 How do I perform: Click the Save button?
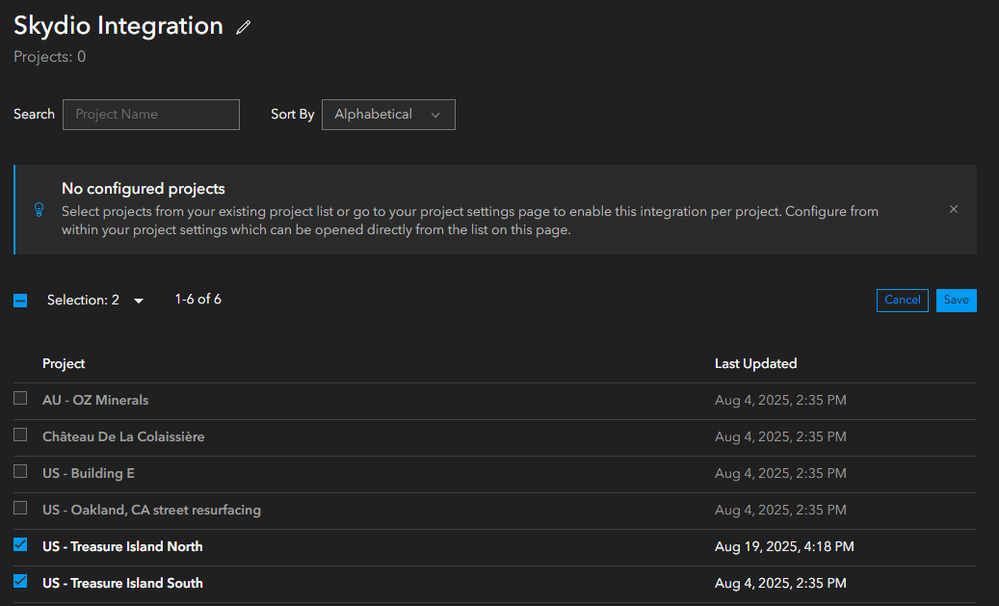tap(956, 300)
